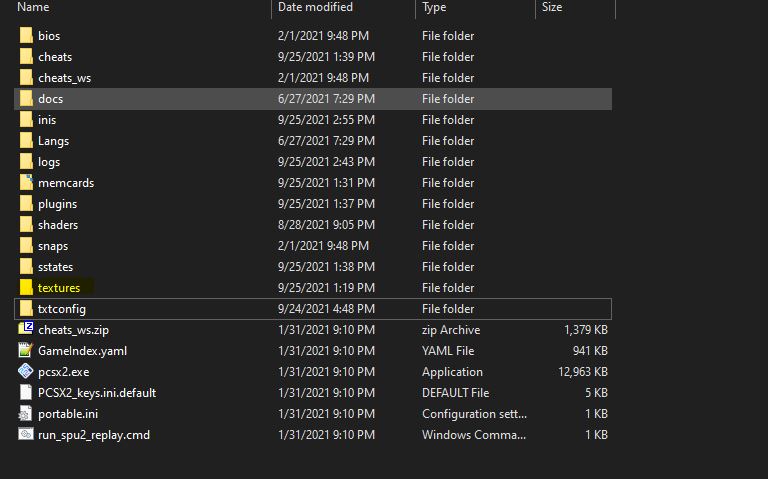Click the Langs folder icon

pos(26,141)
